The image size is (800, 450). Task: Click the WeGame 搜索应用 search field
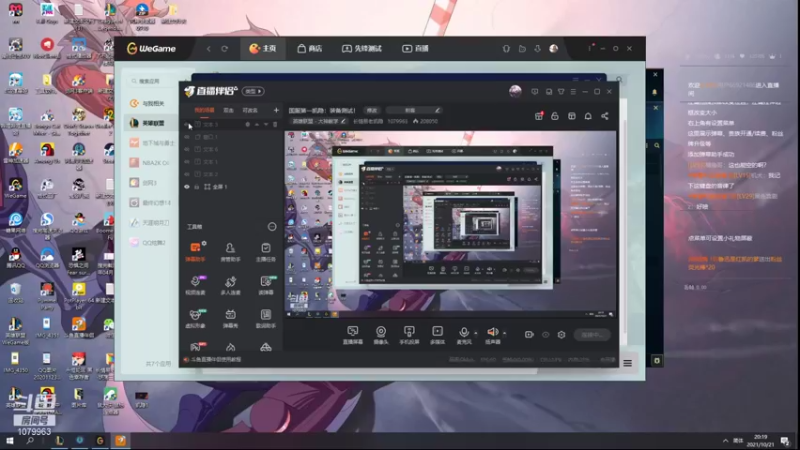click(x=151, y=81)
